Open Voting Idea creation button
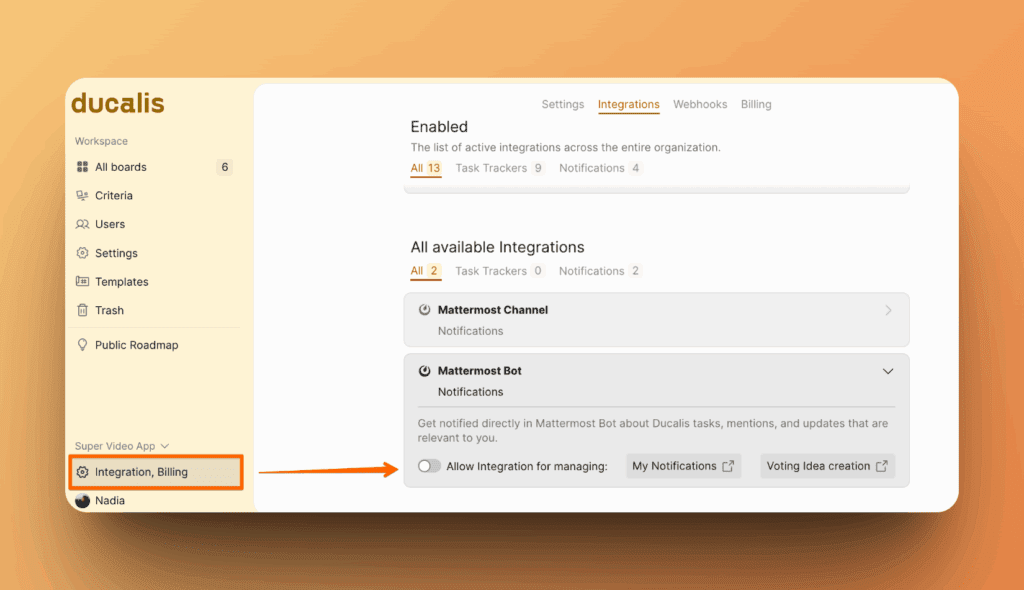The width and height of the screenshot is (1024, 590). pyautogui.click(x=826, y=466)
